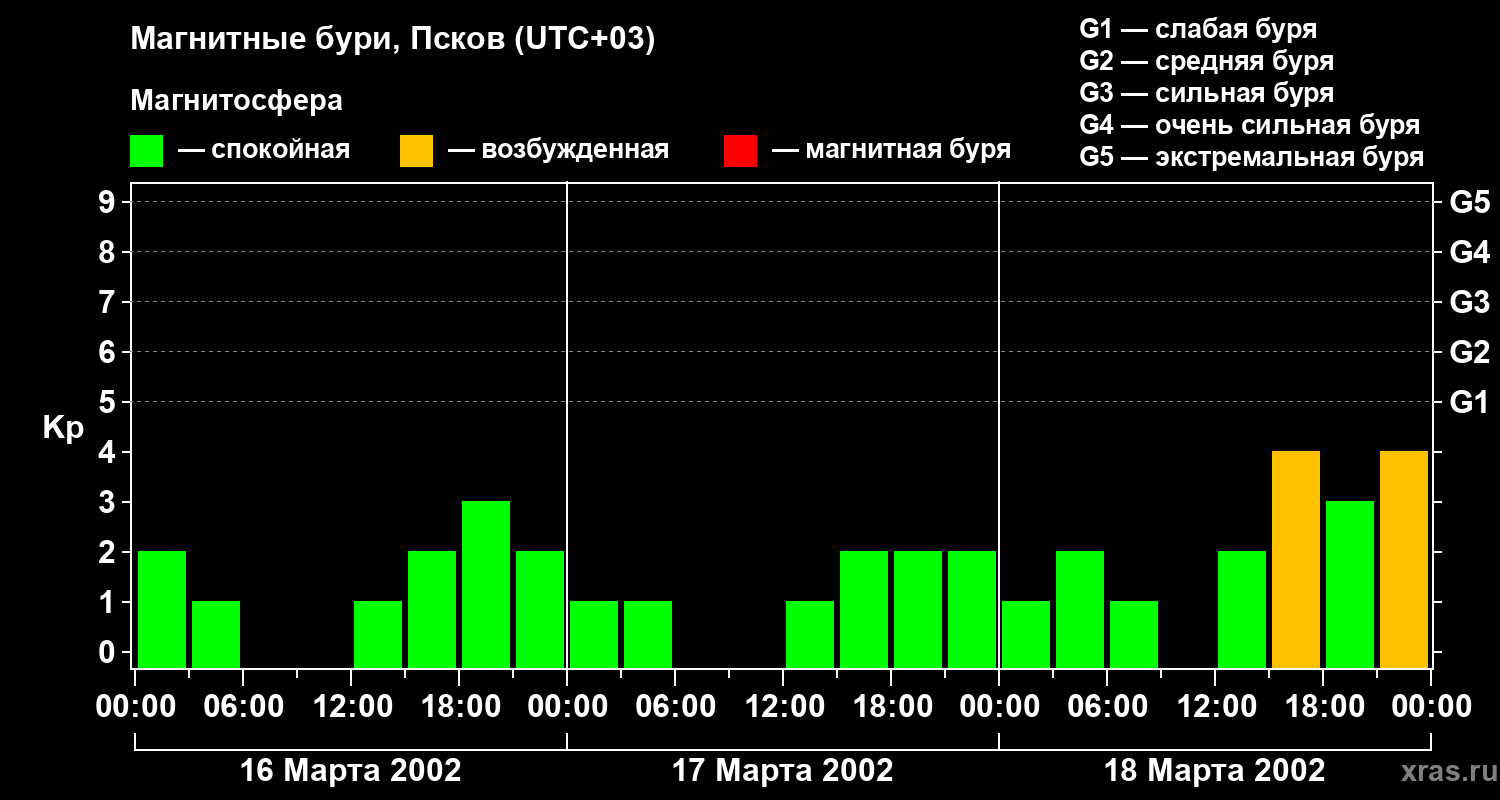Click the "17 Марта 2002" date label
The width and height of the screenshot is (1500, 800).
pos(783,771)
